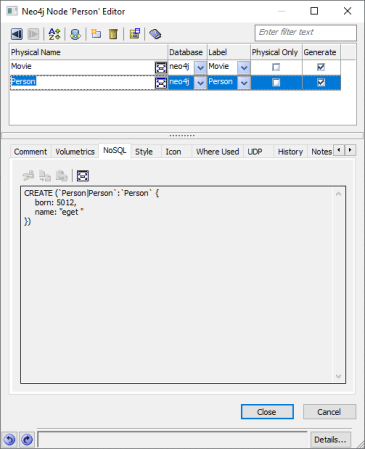Click the copy icon in NoSQL toolbar
The width and height of the screenshot is (365, 449).
45,176
